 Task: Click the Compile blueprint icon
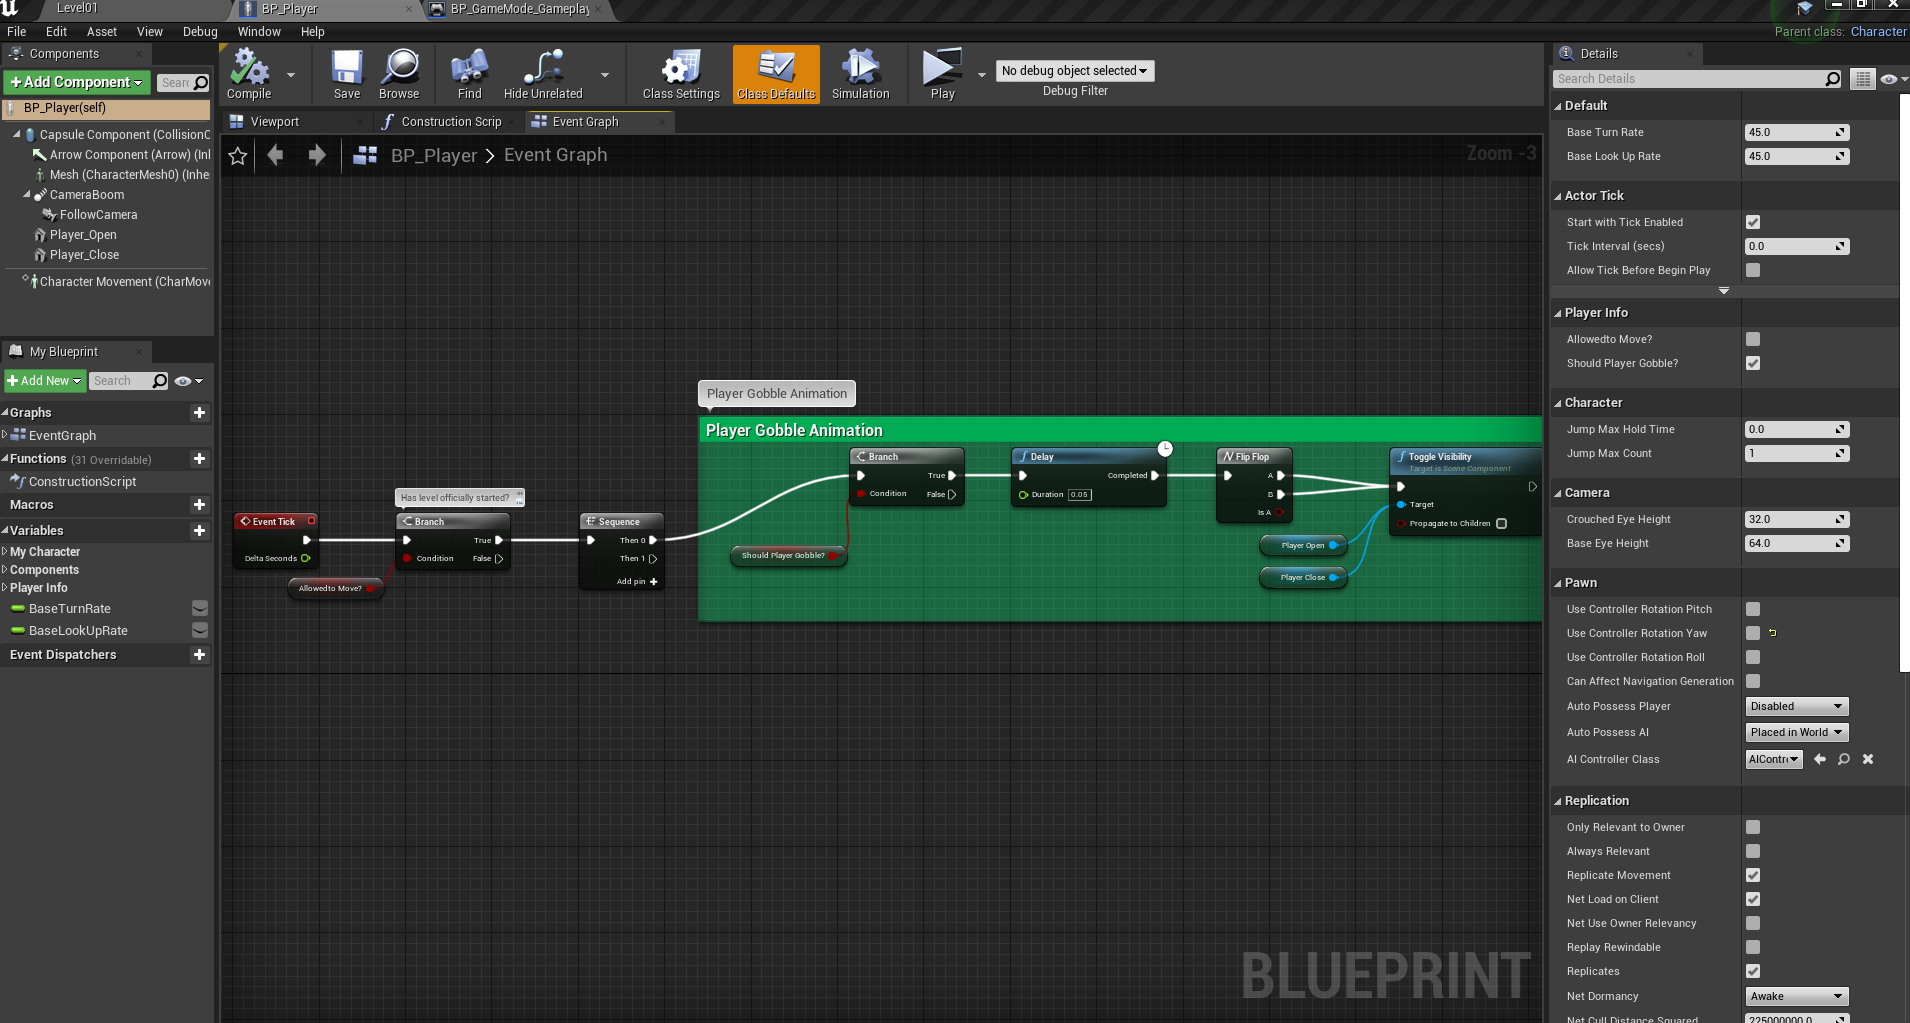coord(249,68)
